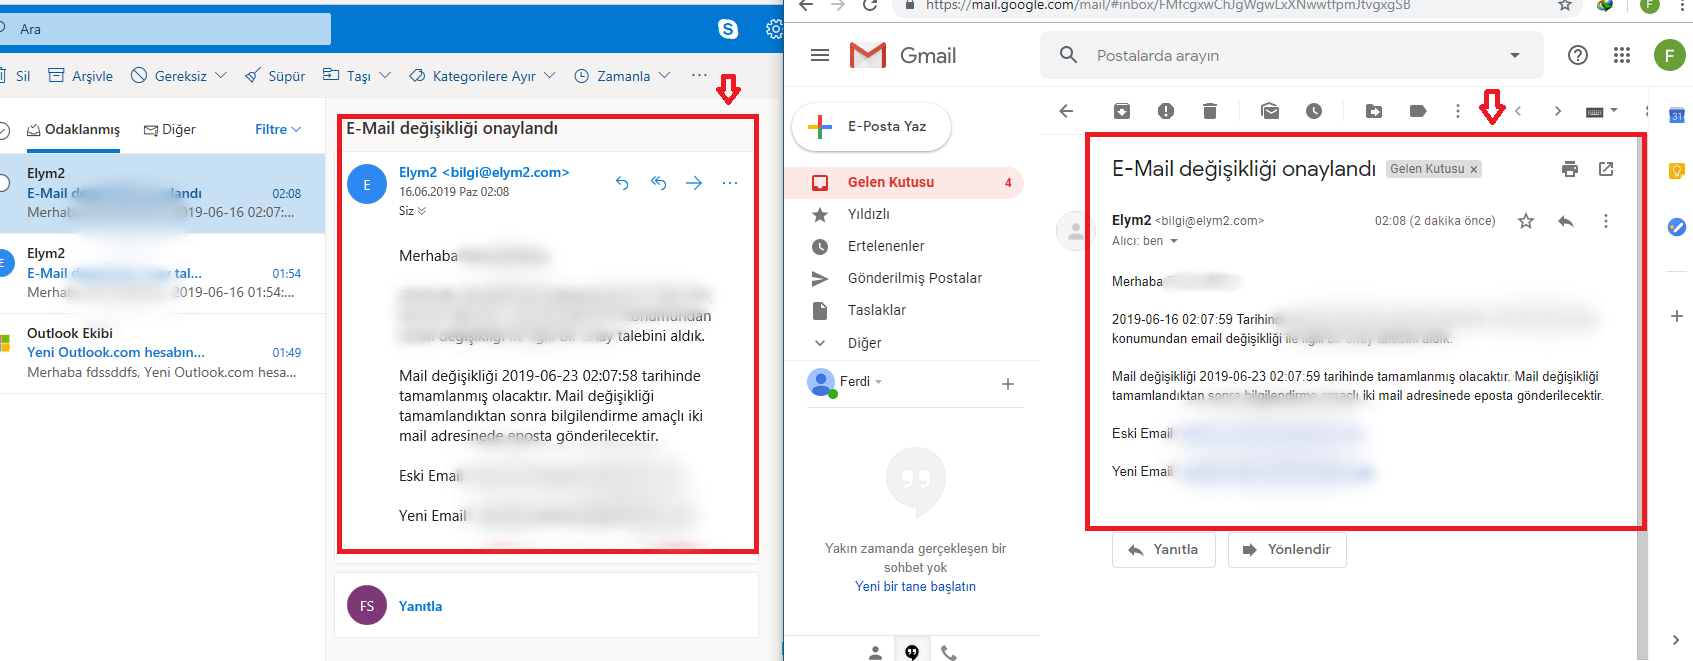Screen dimensions: 1693x661
Task: Archive message with Arşivle in Outlook
Action: click(81, 76)
